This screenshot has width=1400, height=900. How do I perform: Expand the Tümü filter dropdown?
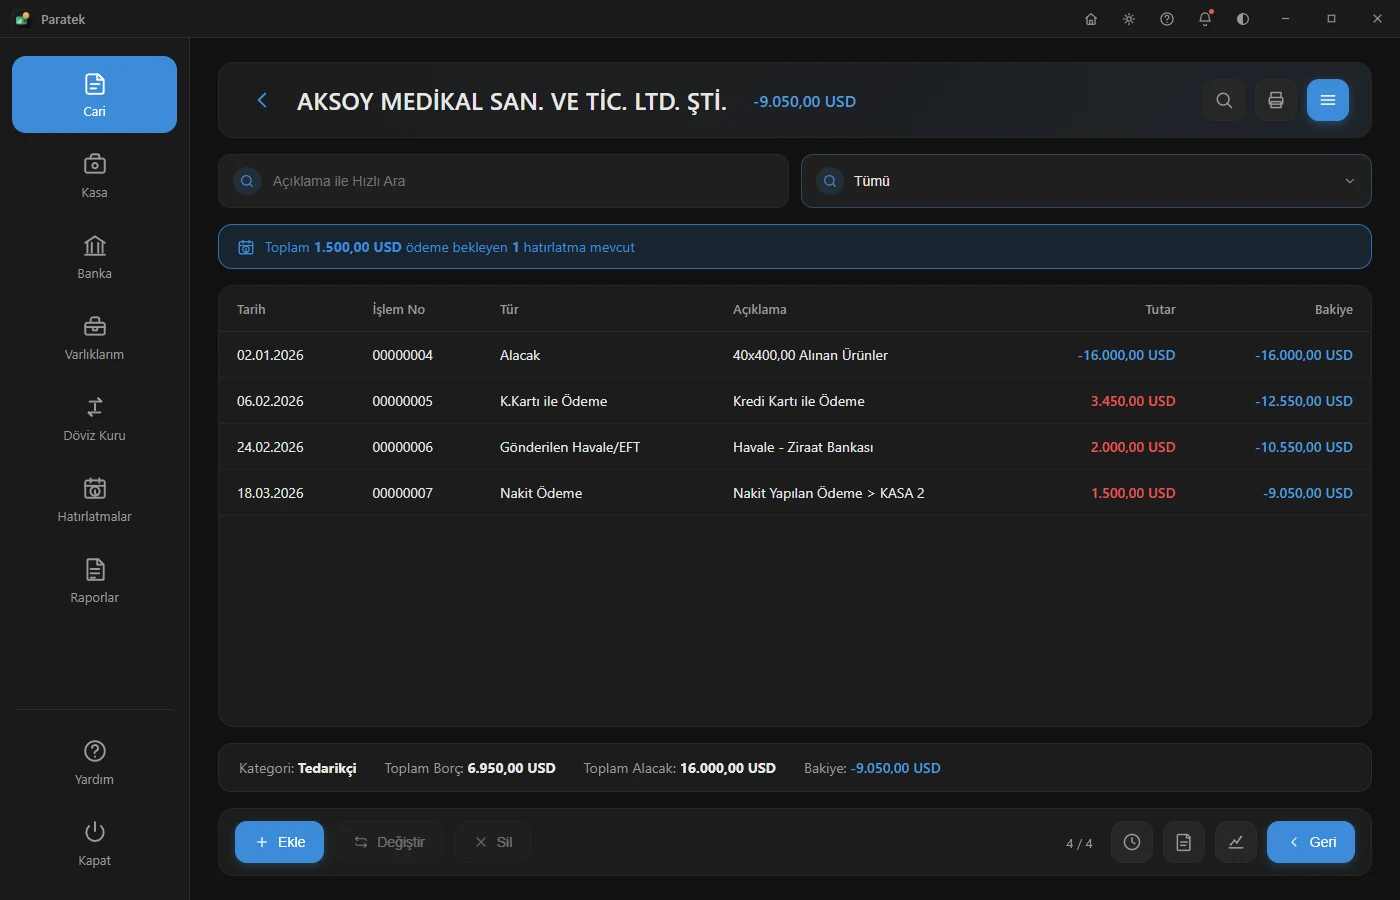click(1086, 181)
